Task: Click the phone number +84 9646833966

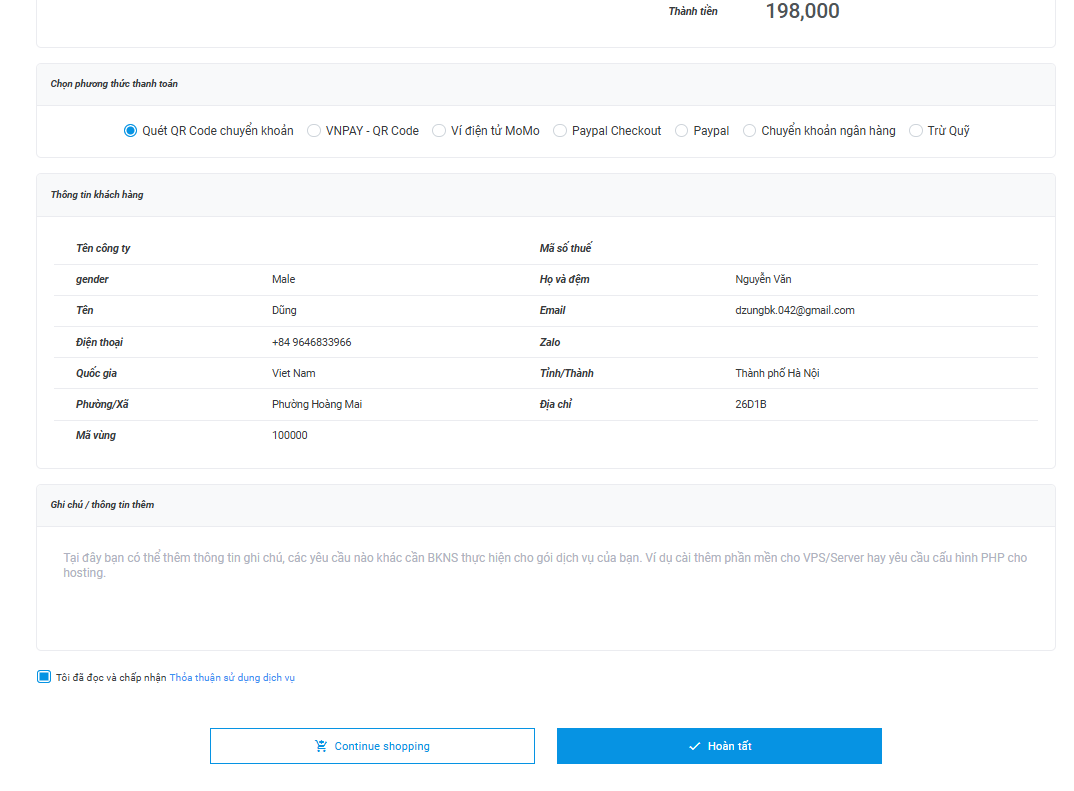Action: click(x=311, y=342)
